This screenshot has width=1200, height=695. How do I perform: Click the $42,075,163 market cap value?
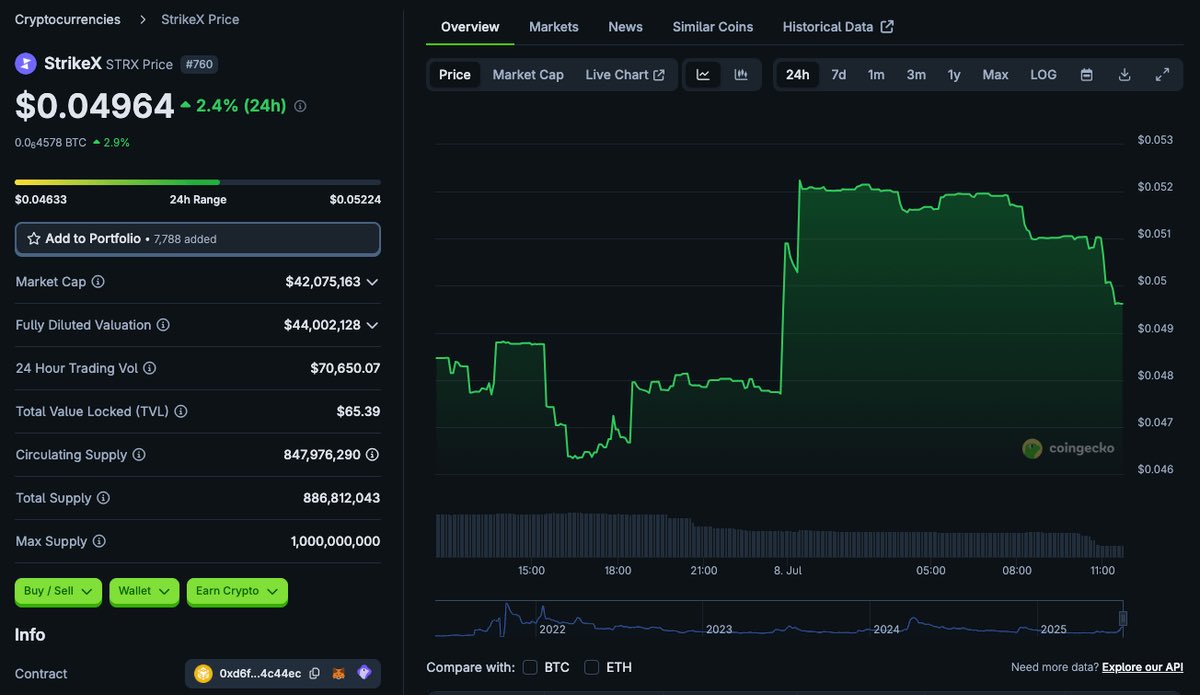(323, 282)
